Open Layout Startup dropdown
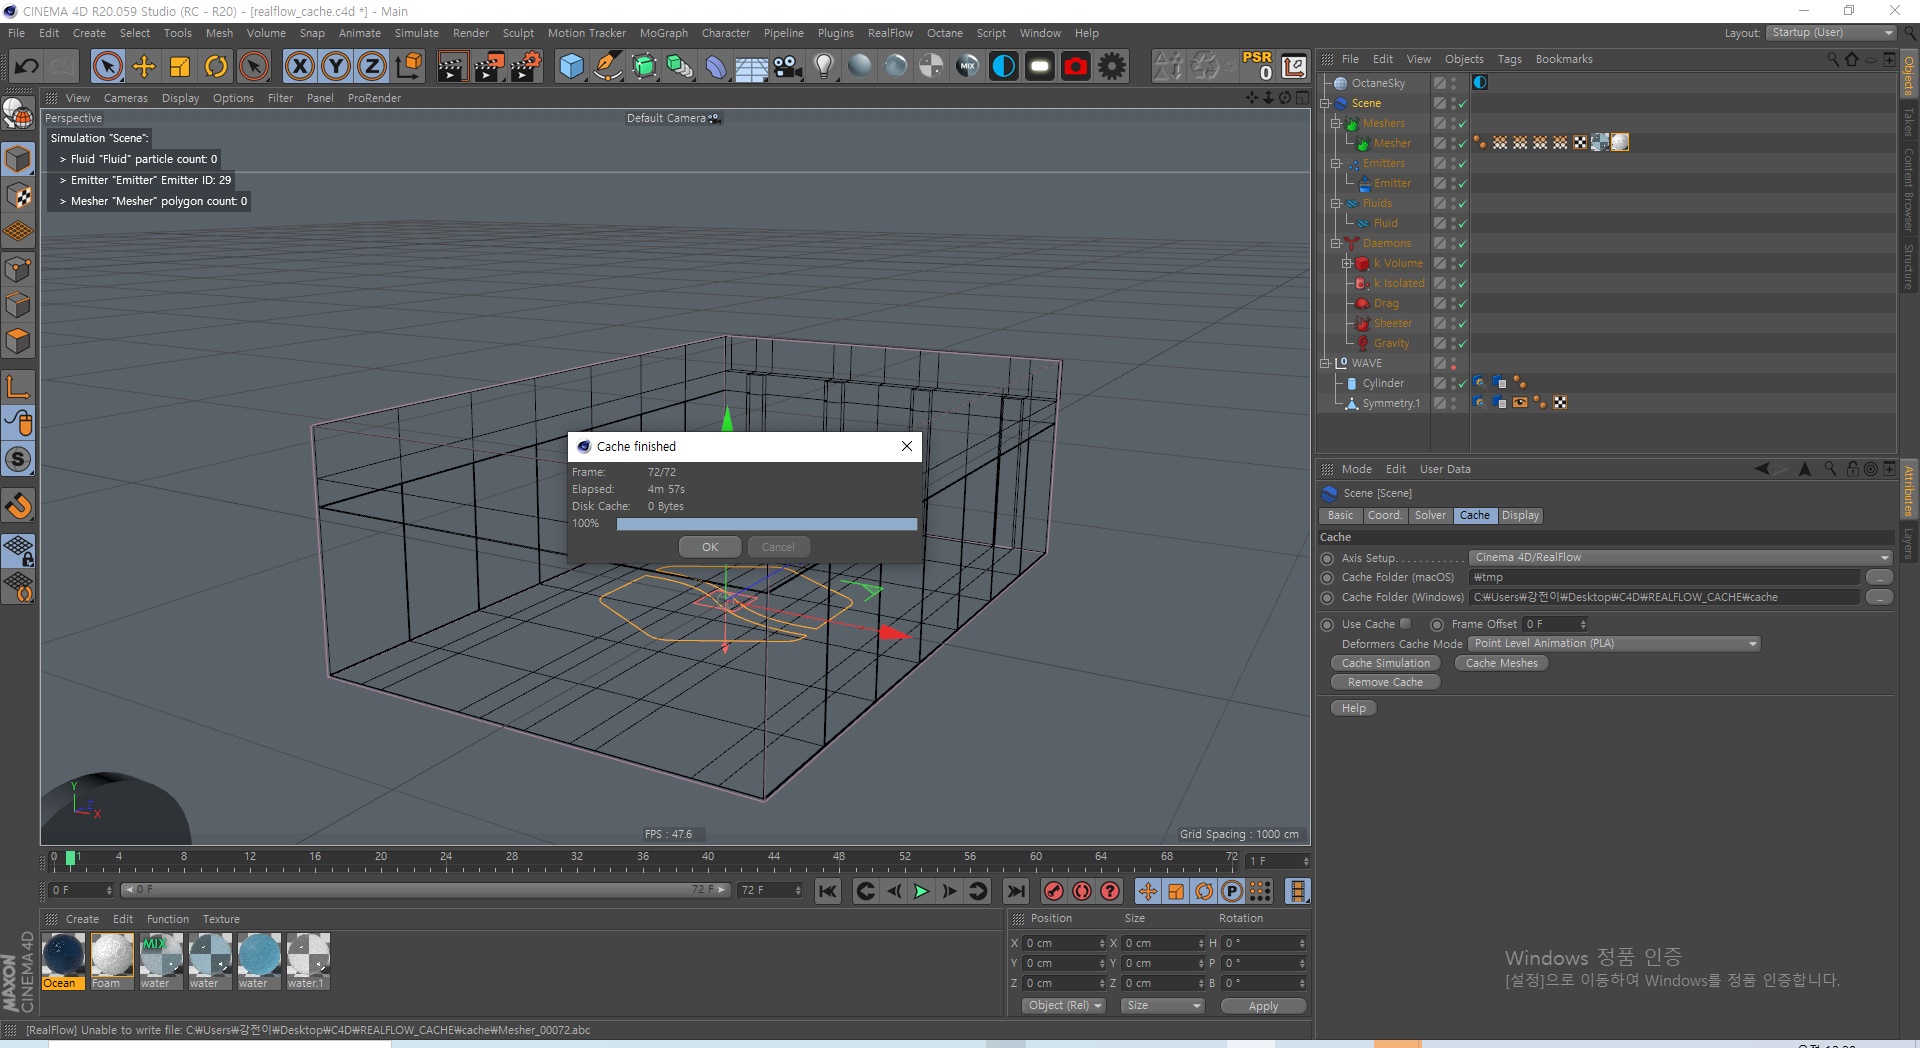 pos(1830,33)
